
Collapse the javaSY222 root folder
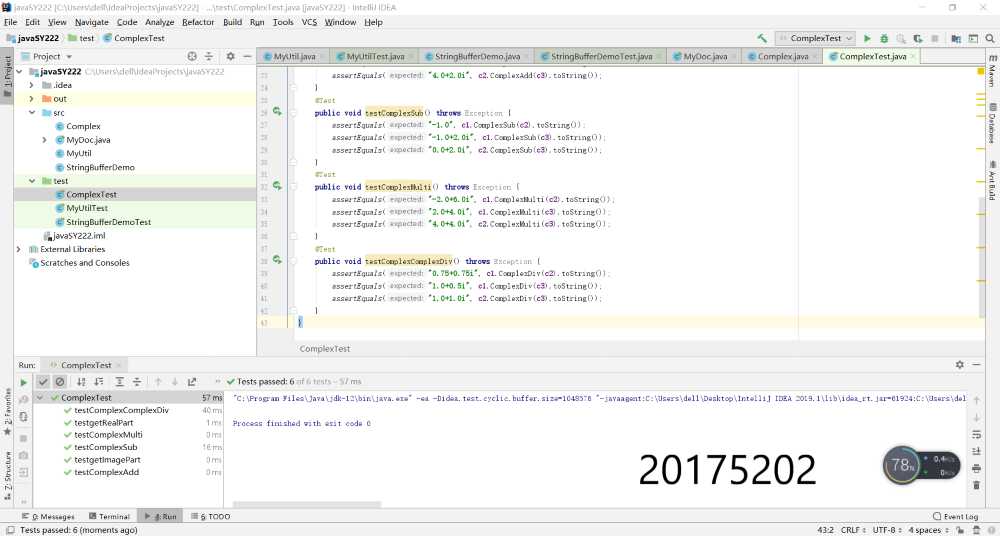[20, 71]
